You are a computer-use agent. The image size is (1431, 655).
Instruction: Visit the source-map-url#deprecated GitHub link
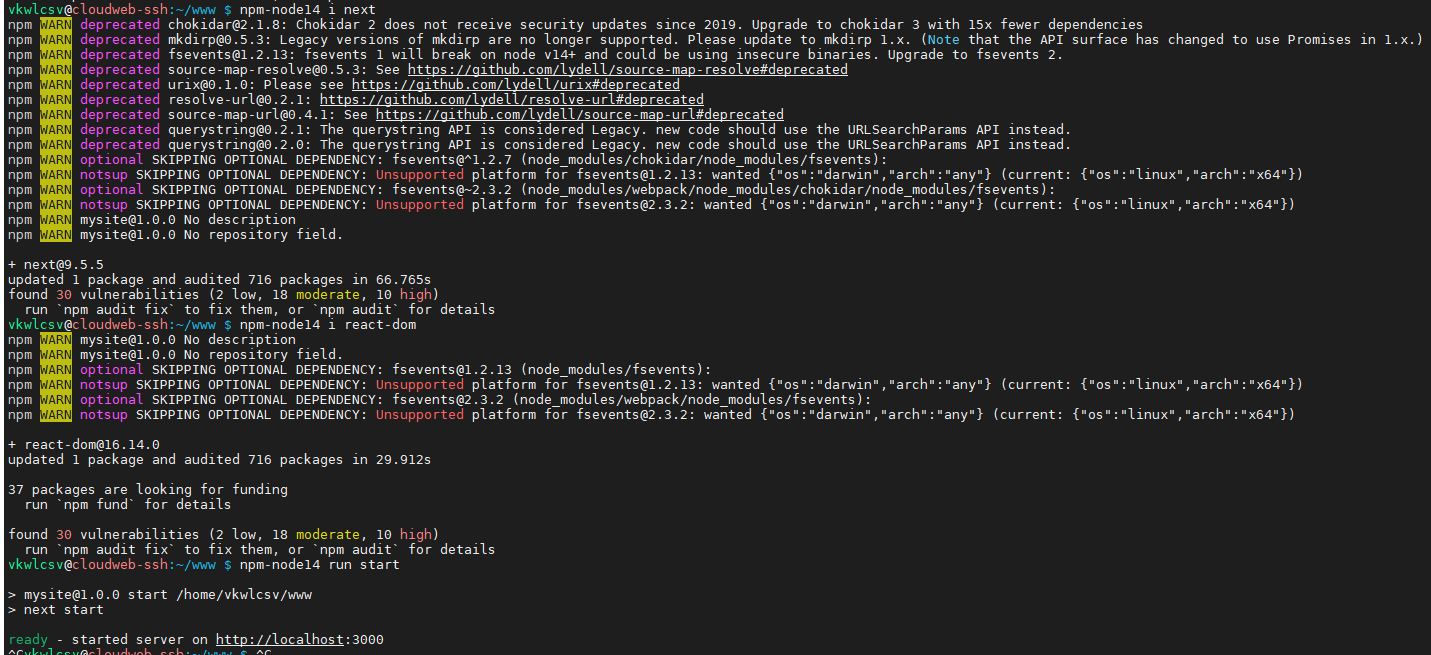[x=579, y=115]
